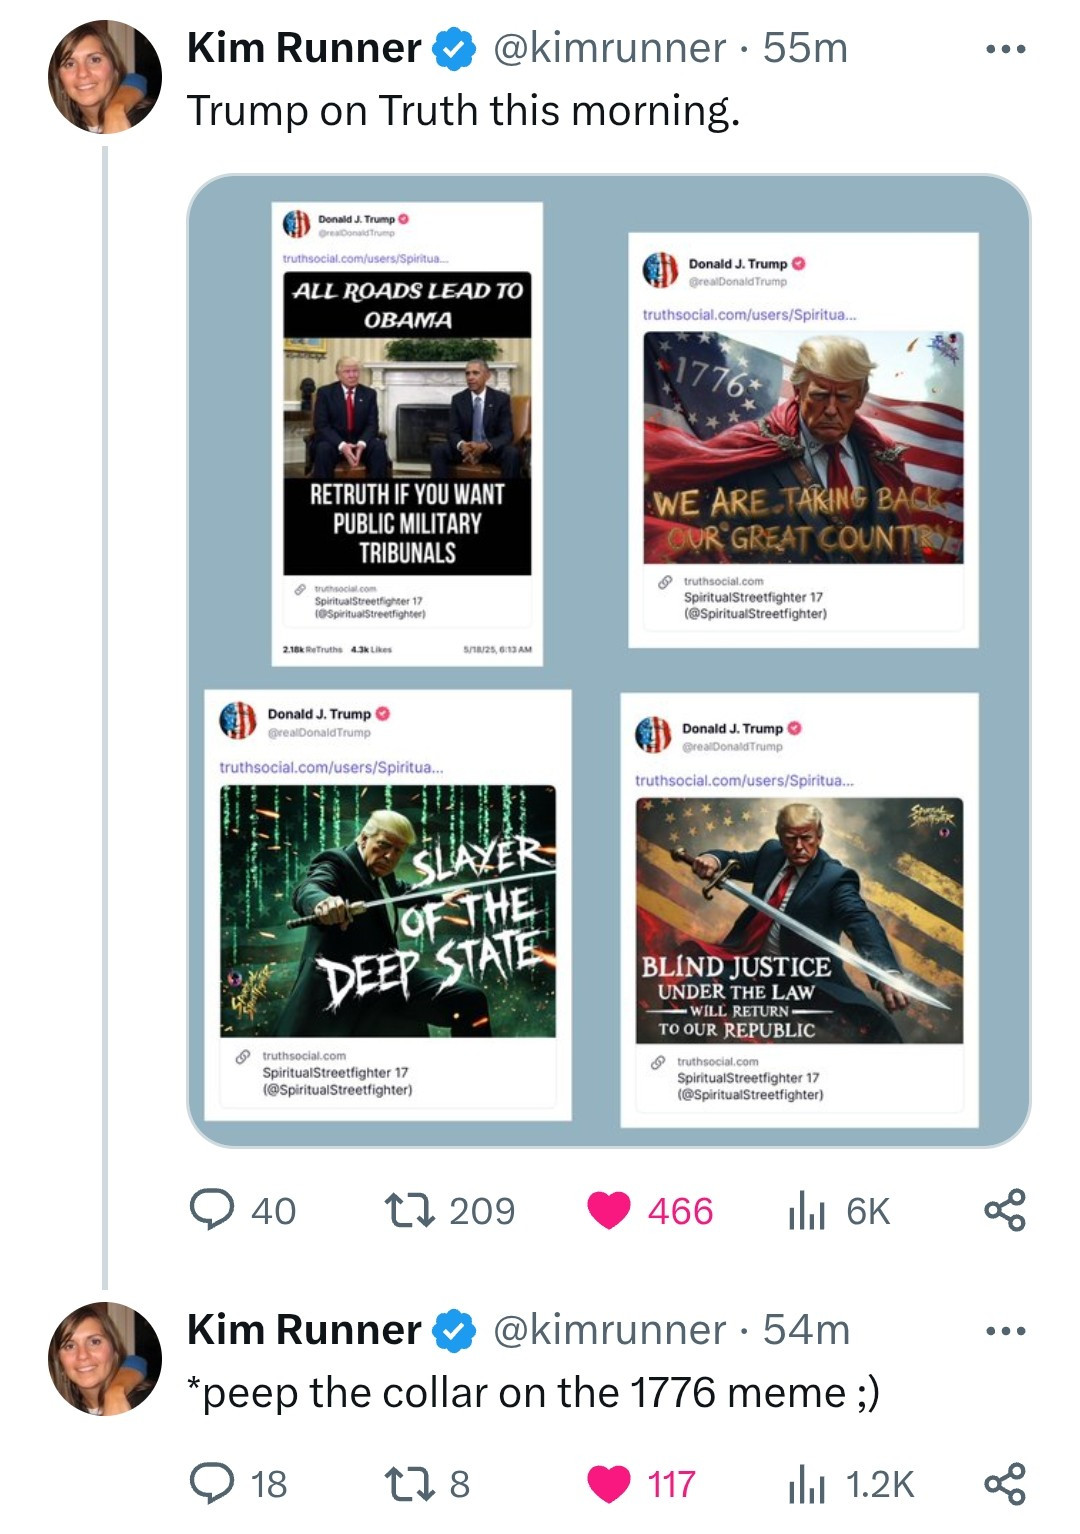This screenshot has width=1080, height=1534.
Task: Open the 'Slayer of the Deep State' image
Action: [x=388, y=910]
